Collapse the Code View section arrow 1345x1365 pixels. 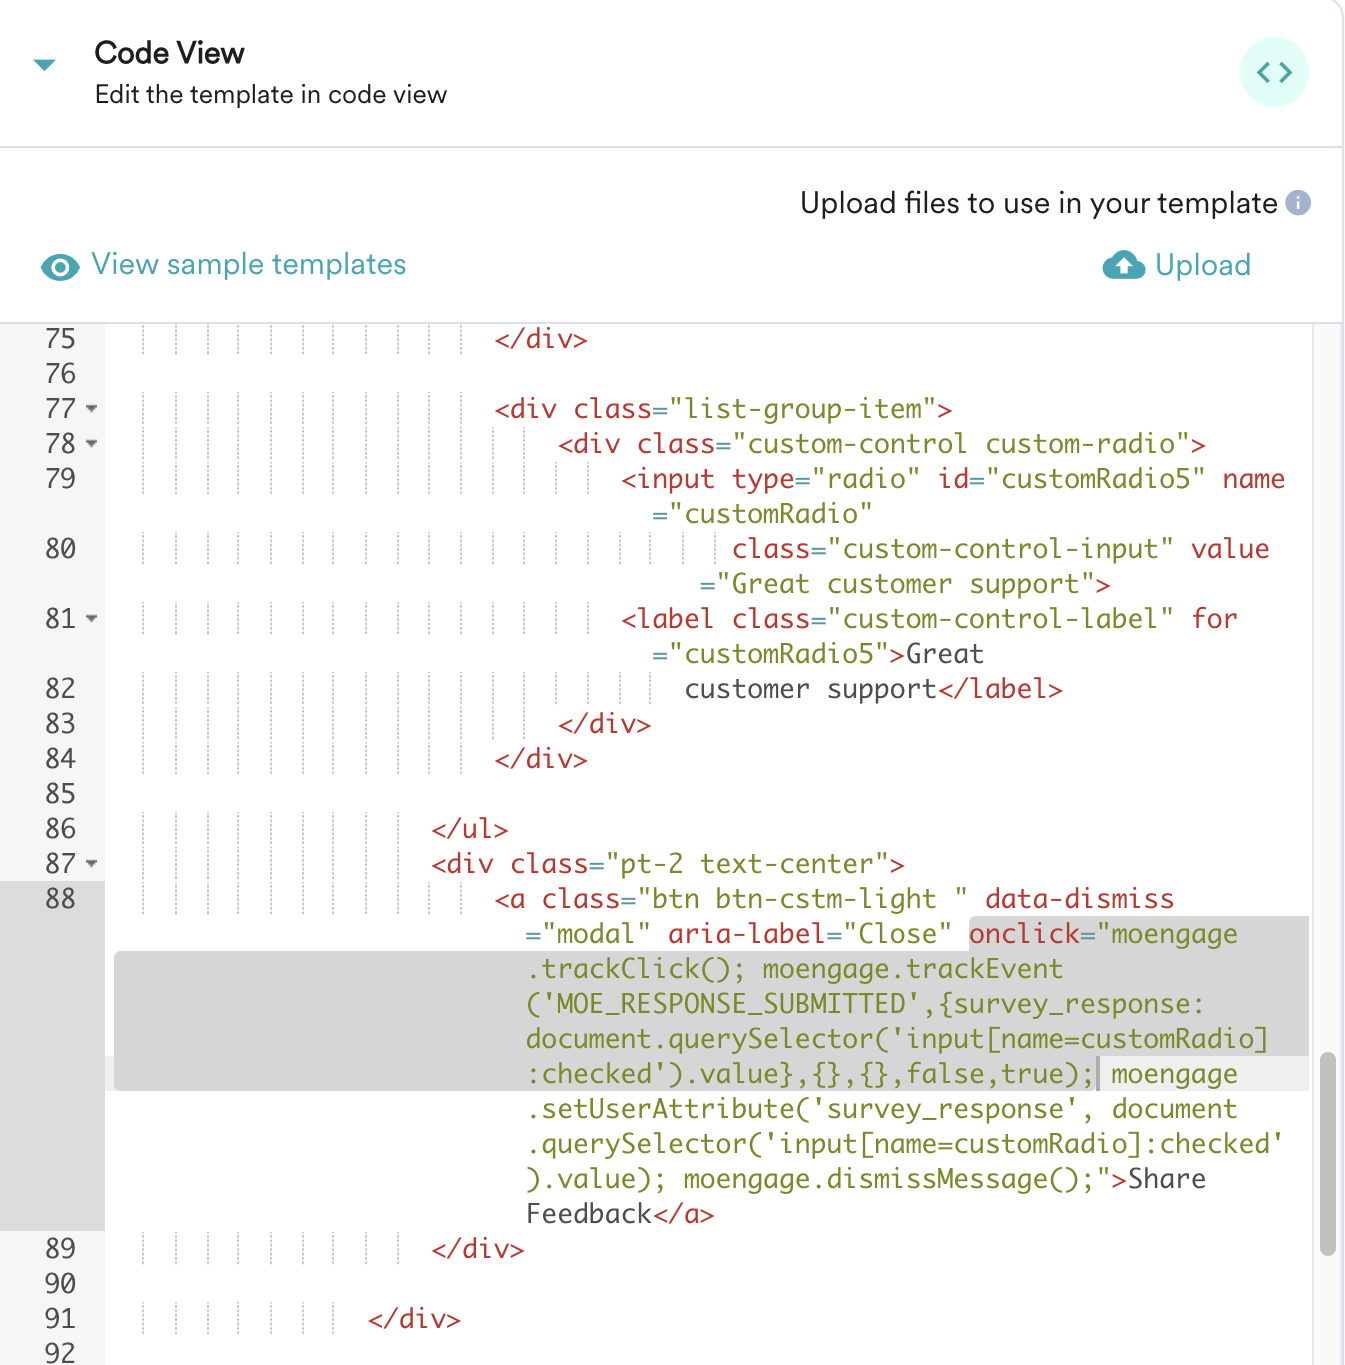coord(44,65)
